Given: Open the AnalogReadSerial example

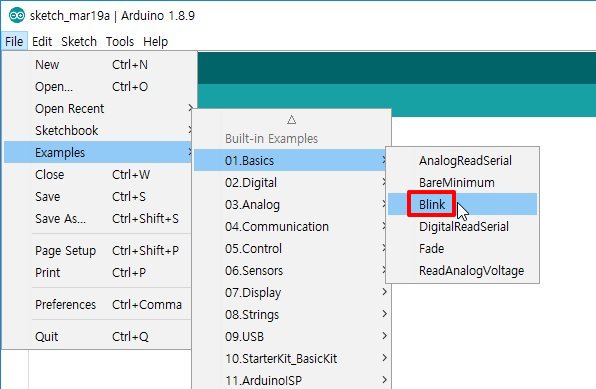Looking at the screenshot, I should click(462, 160).
